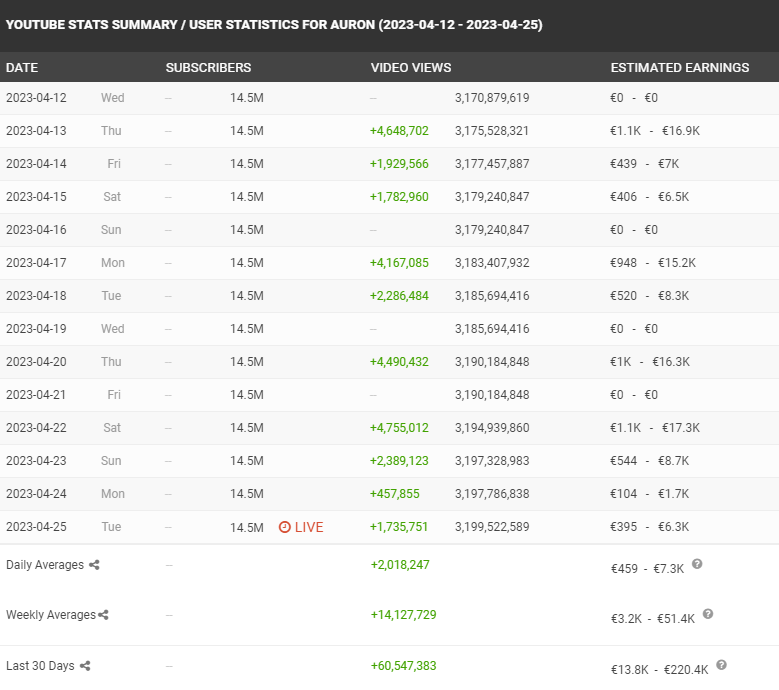
Task: Click views gain +1,782,960
Action: point(399,197)
